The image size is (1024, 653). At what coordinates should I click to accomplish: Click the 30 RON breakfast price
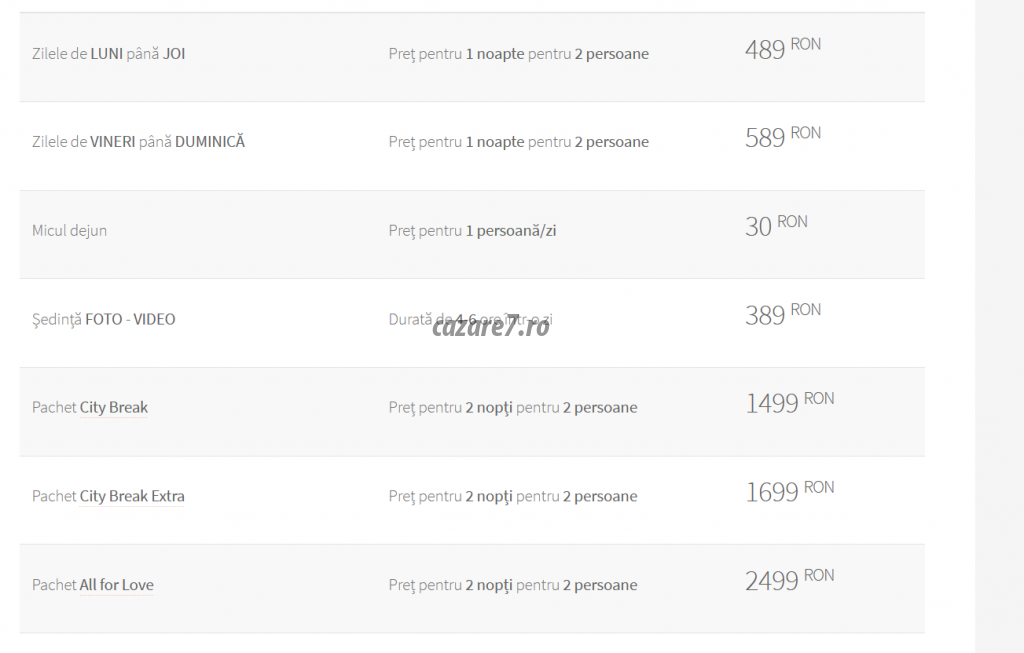(775, 226)
